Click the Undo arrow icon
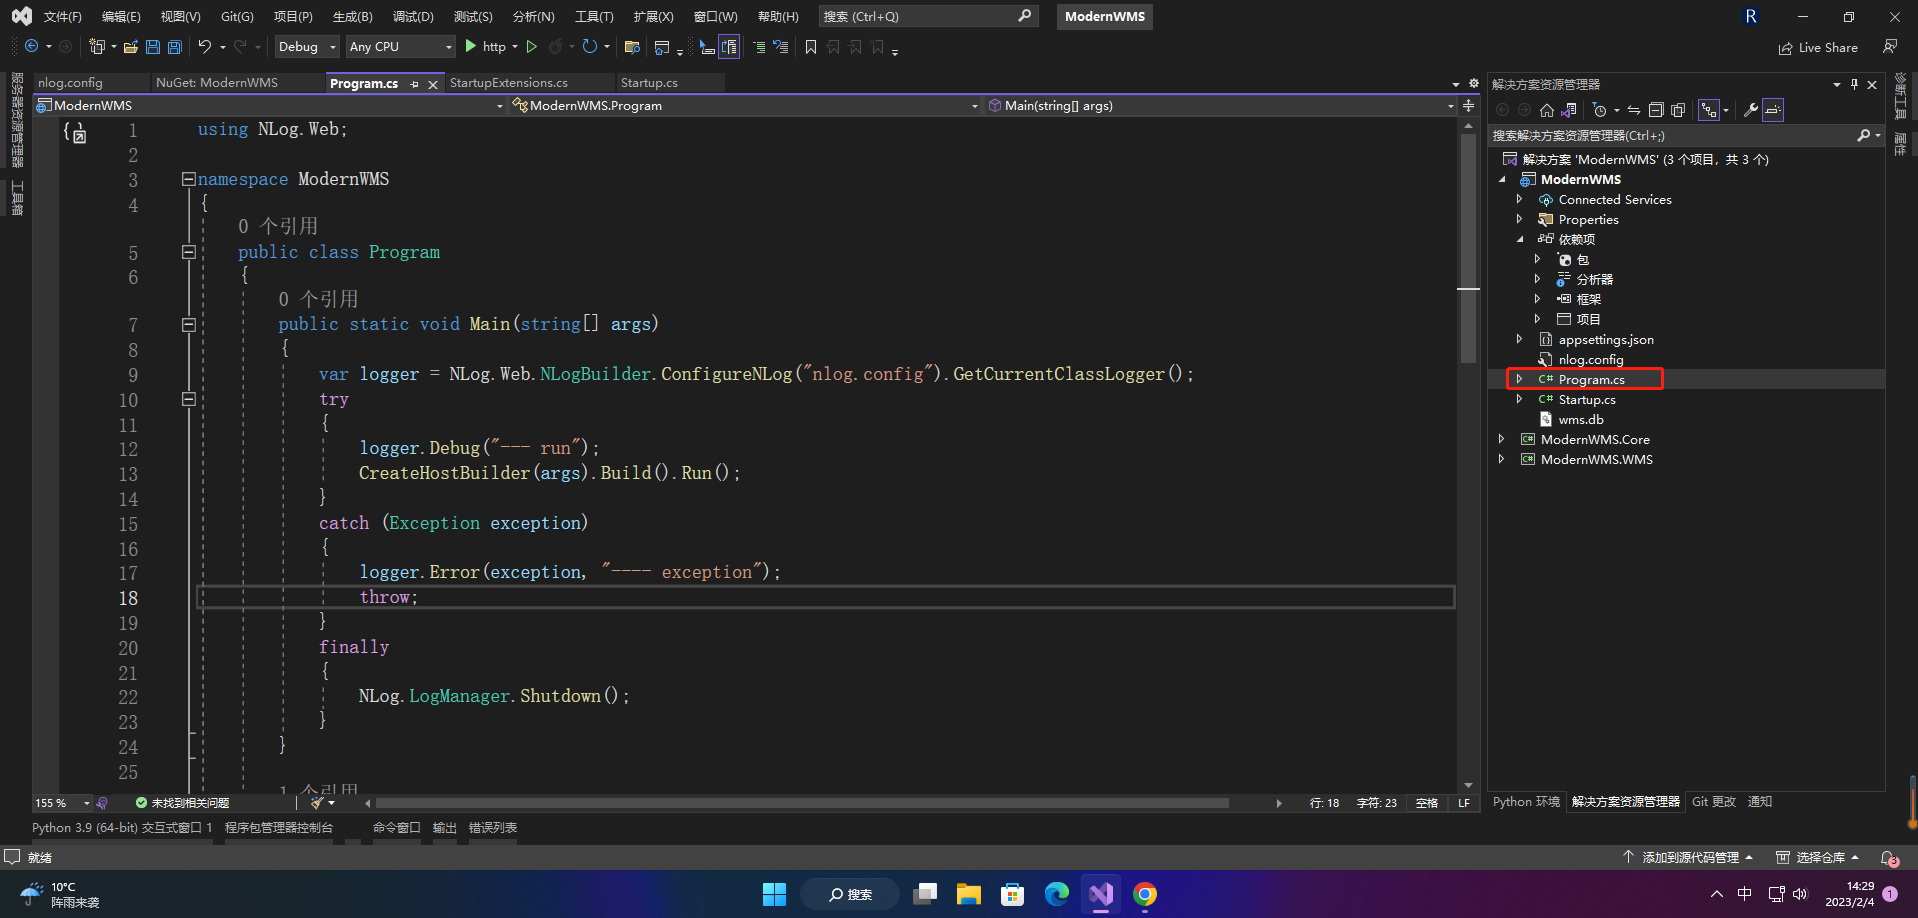The height and width of the screenshot is (918, 1918). pos(205,47)
